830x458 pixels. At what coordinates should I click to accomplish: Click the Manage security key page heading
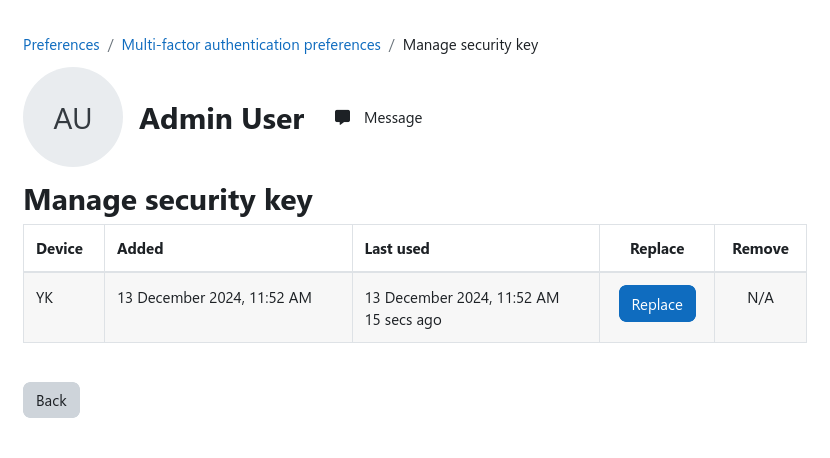[x=168, y=201]
